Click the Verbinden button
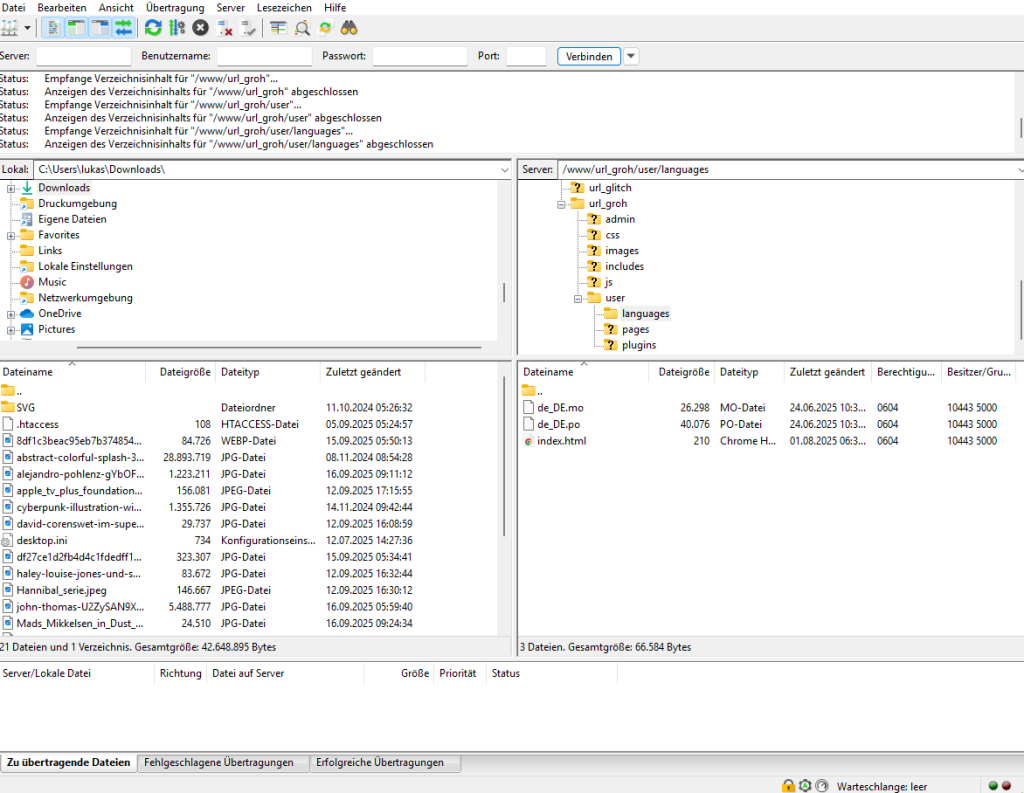This screenshot has height=793, width=1024. click(589, 56)
